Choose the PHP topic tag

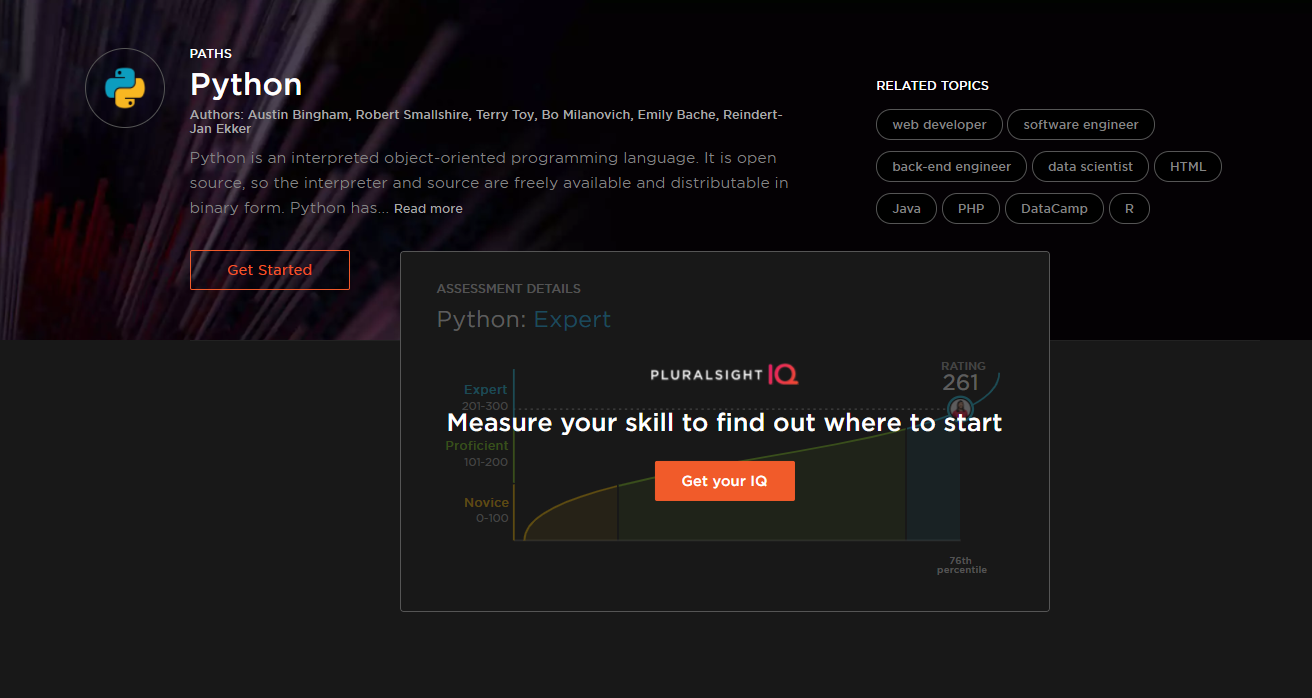[x=971, y=209]
